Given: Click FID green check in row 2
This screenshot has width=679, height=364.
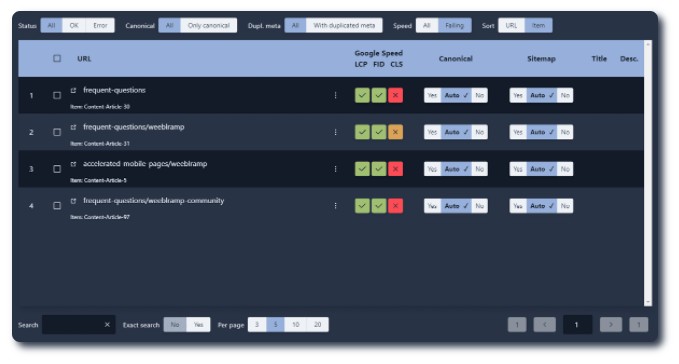Looking at the screenshot, I should (x=379, y=132).
